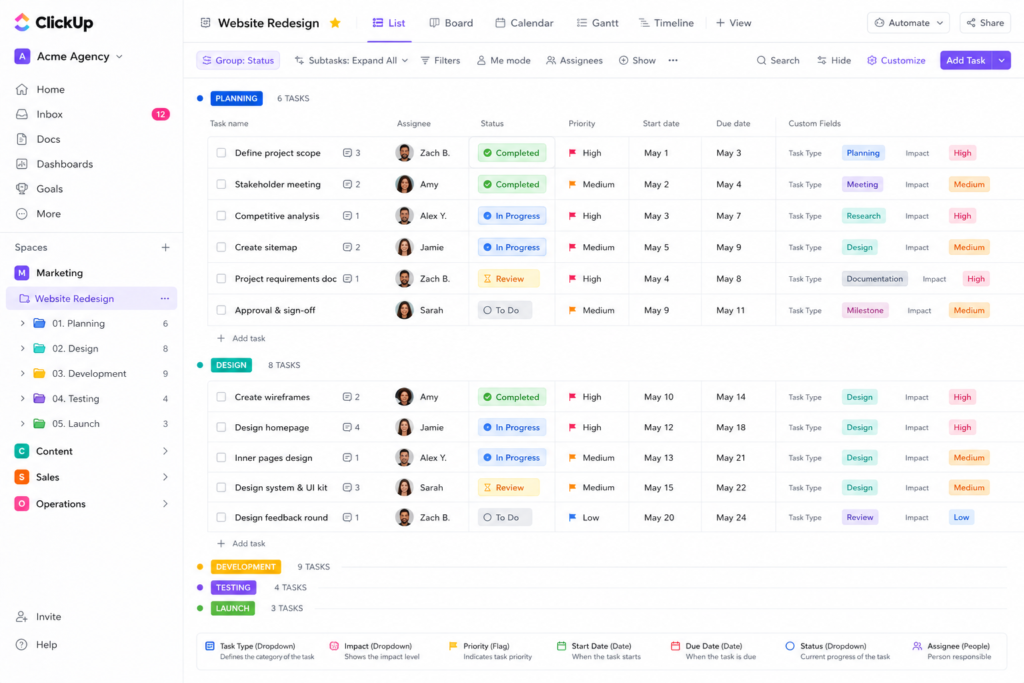Add a new View tab
The height and width of the screenshot is (683, 1024).
pyautogui.click(x=733, y=23)
